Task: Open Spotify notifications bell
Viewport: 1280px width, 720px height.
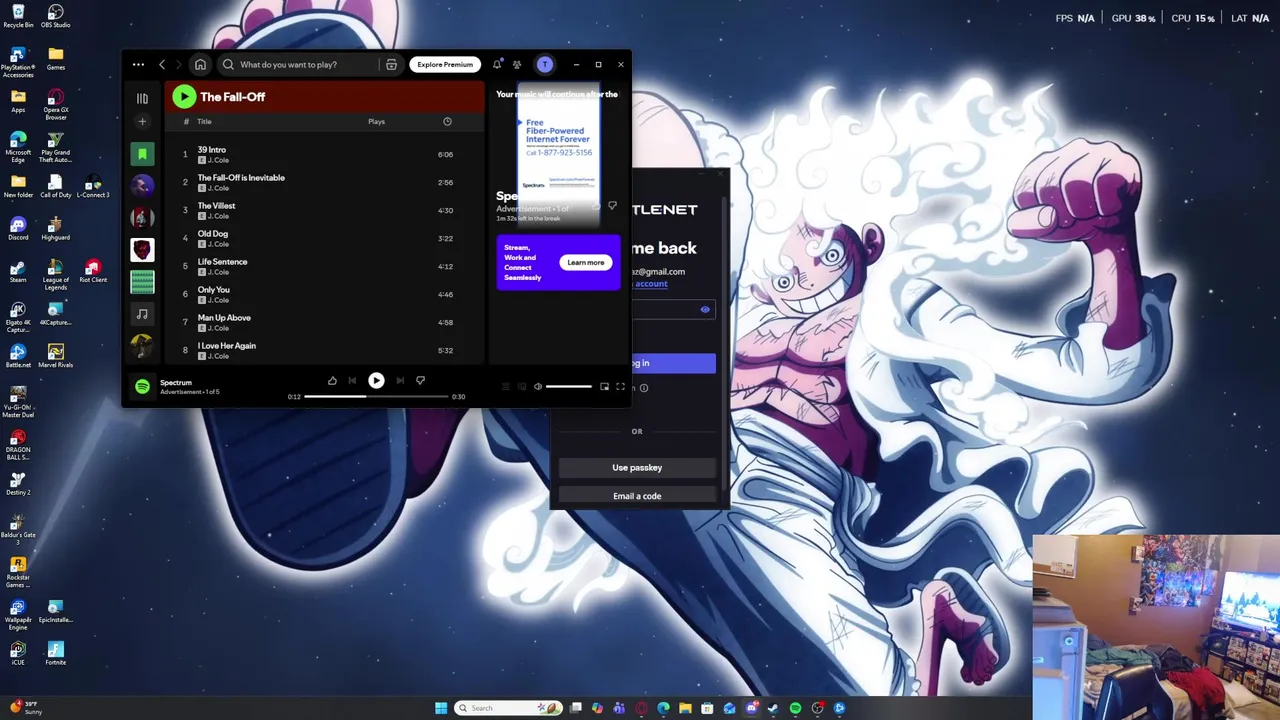Action: [497, 64]
